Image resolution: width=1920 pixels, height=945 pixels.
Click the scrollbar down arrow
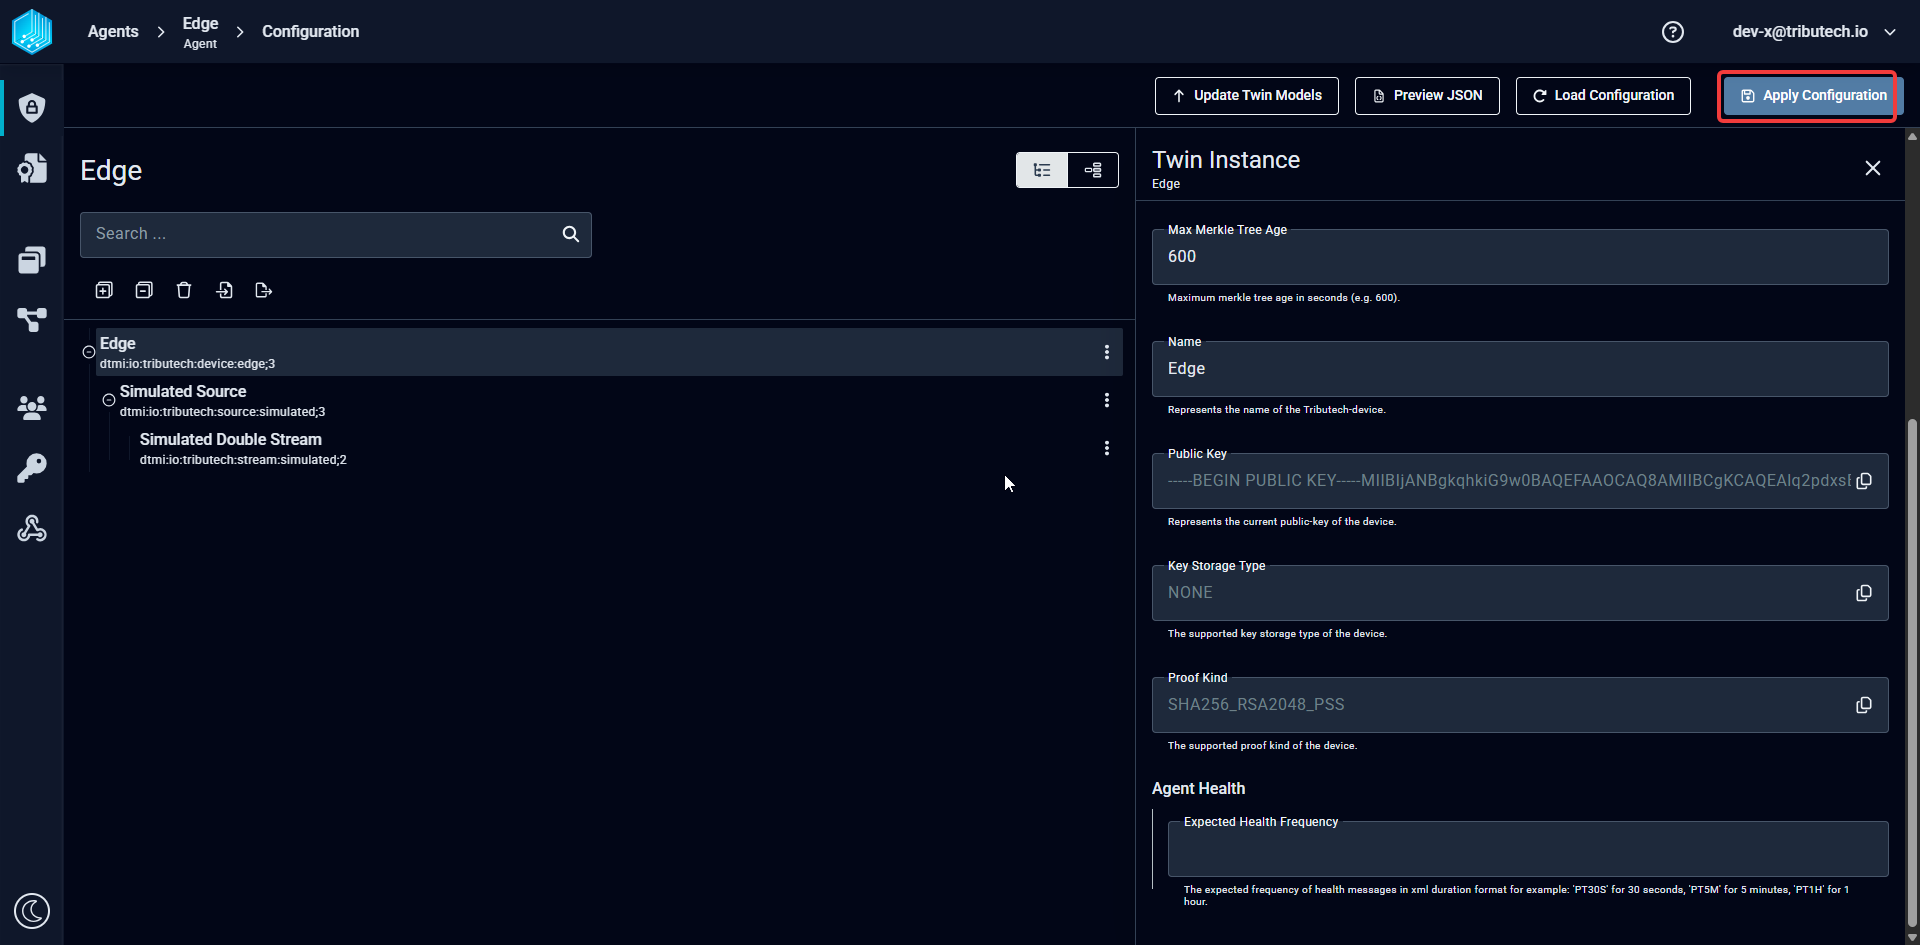pyautogui.click(x=1912, y=937)
